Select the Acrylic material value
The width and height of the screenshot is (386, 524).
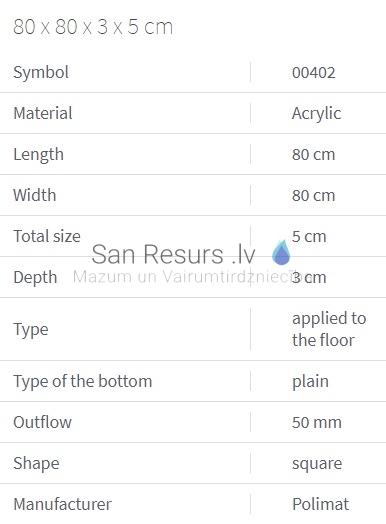(316, 114)
